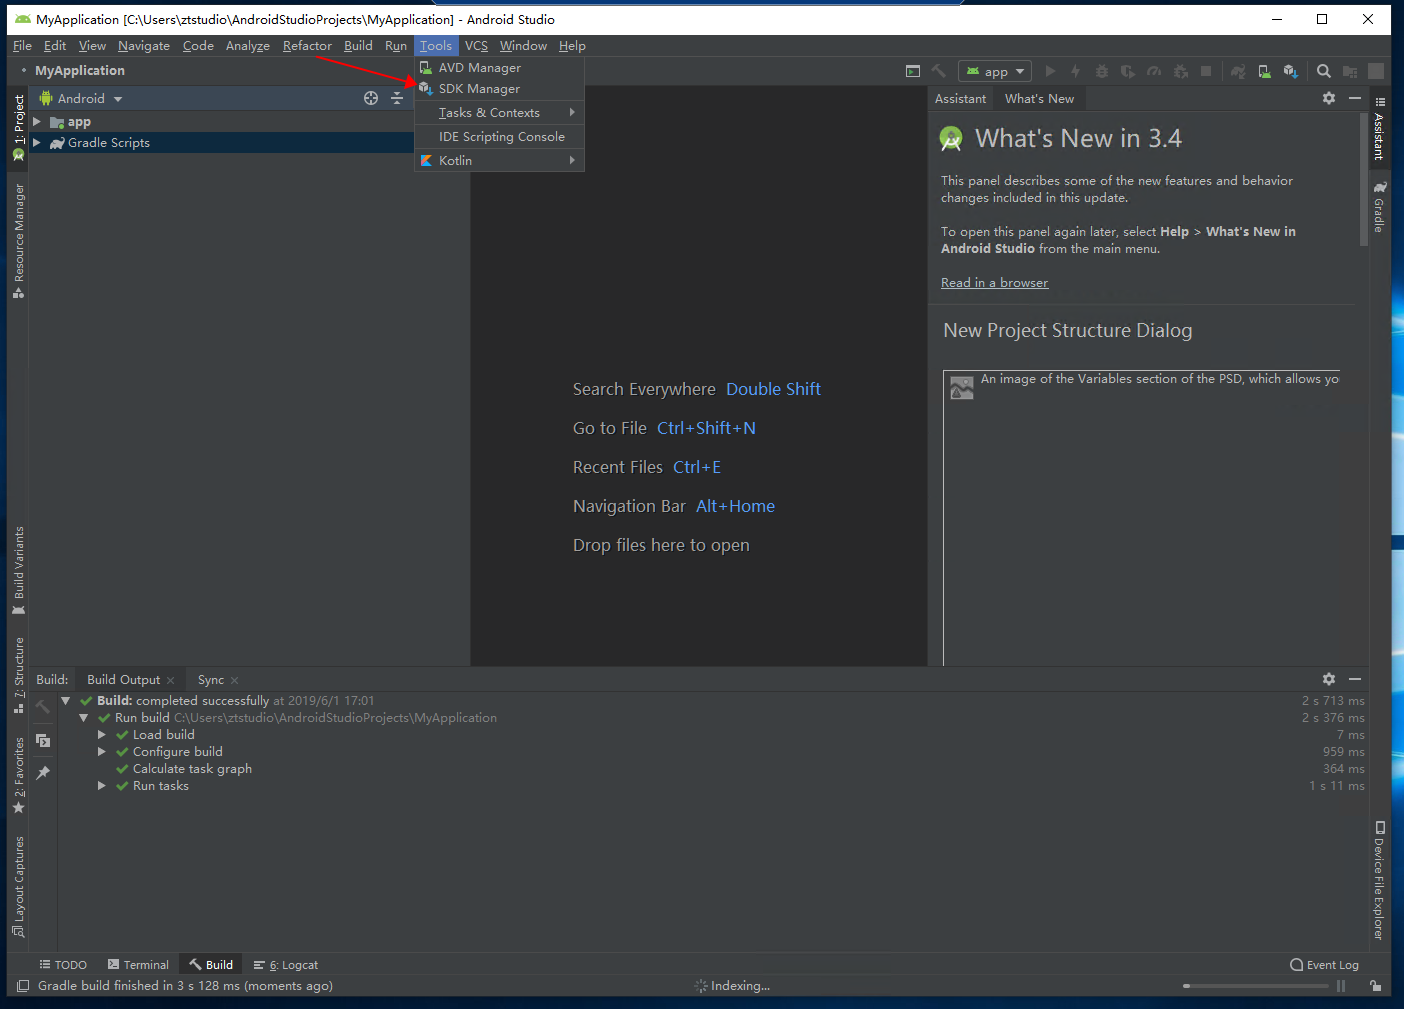
Task: Toggle the Z: Structure tool window
Action: click(18, 675)
